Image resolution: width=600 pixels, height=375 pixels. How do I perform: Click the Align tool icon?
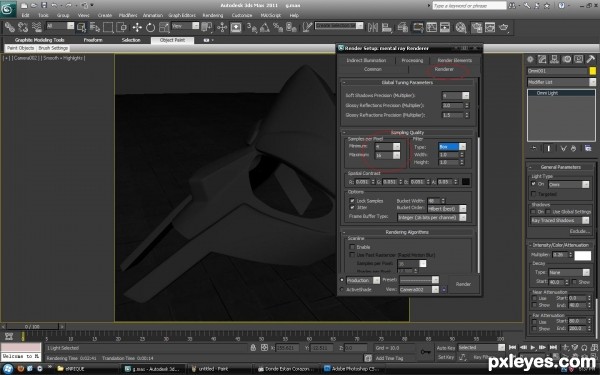[x=387, y=28]
